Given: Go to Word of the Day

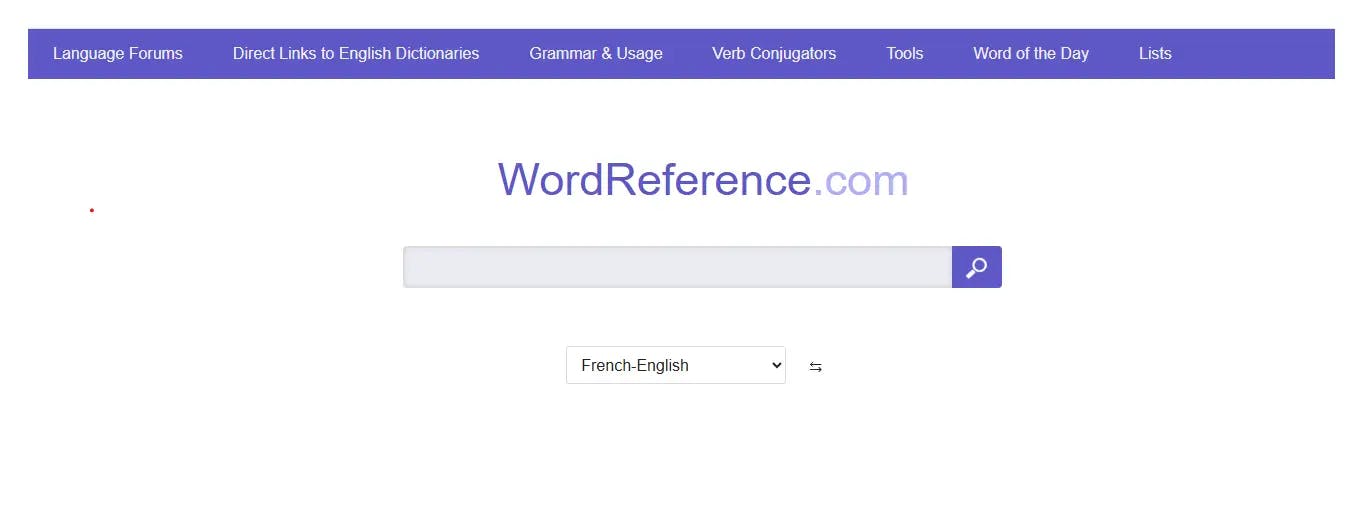Looking at the screenshot, I should [x=1031, y=54].
